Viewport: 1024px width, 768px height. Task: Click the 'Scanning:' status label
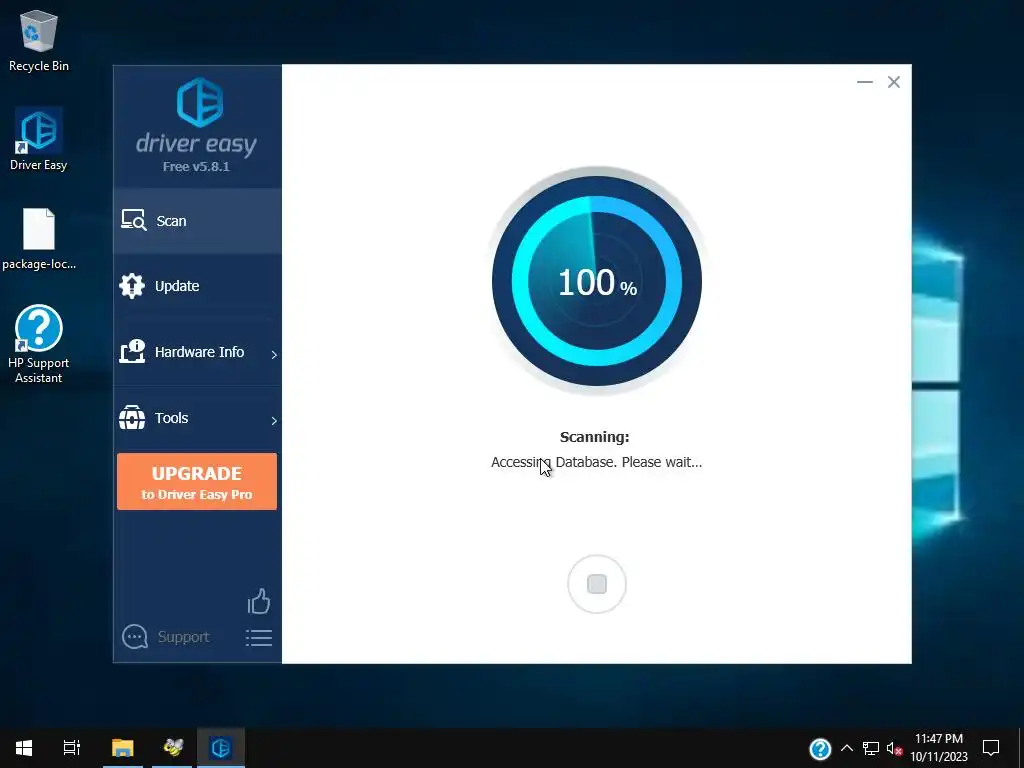point(594,437)
